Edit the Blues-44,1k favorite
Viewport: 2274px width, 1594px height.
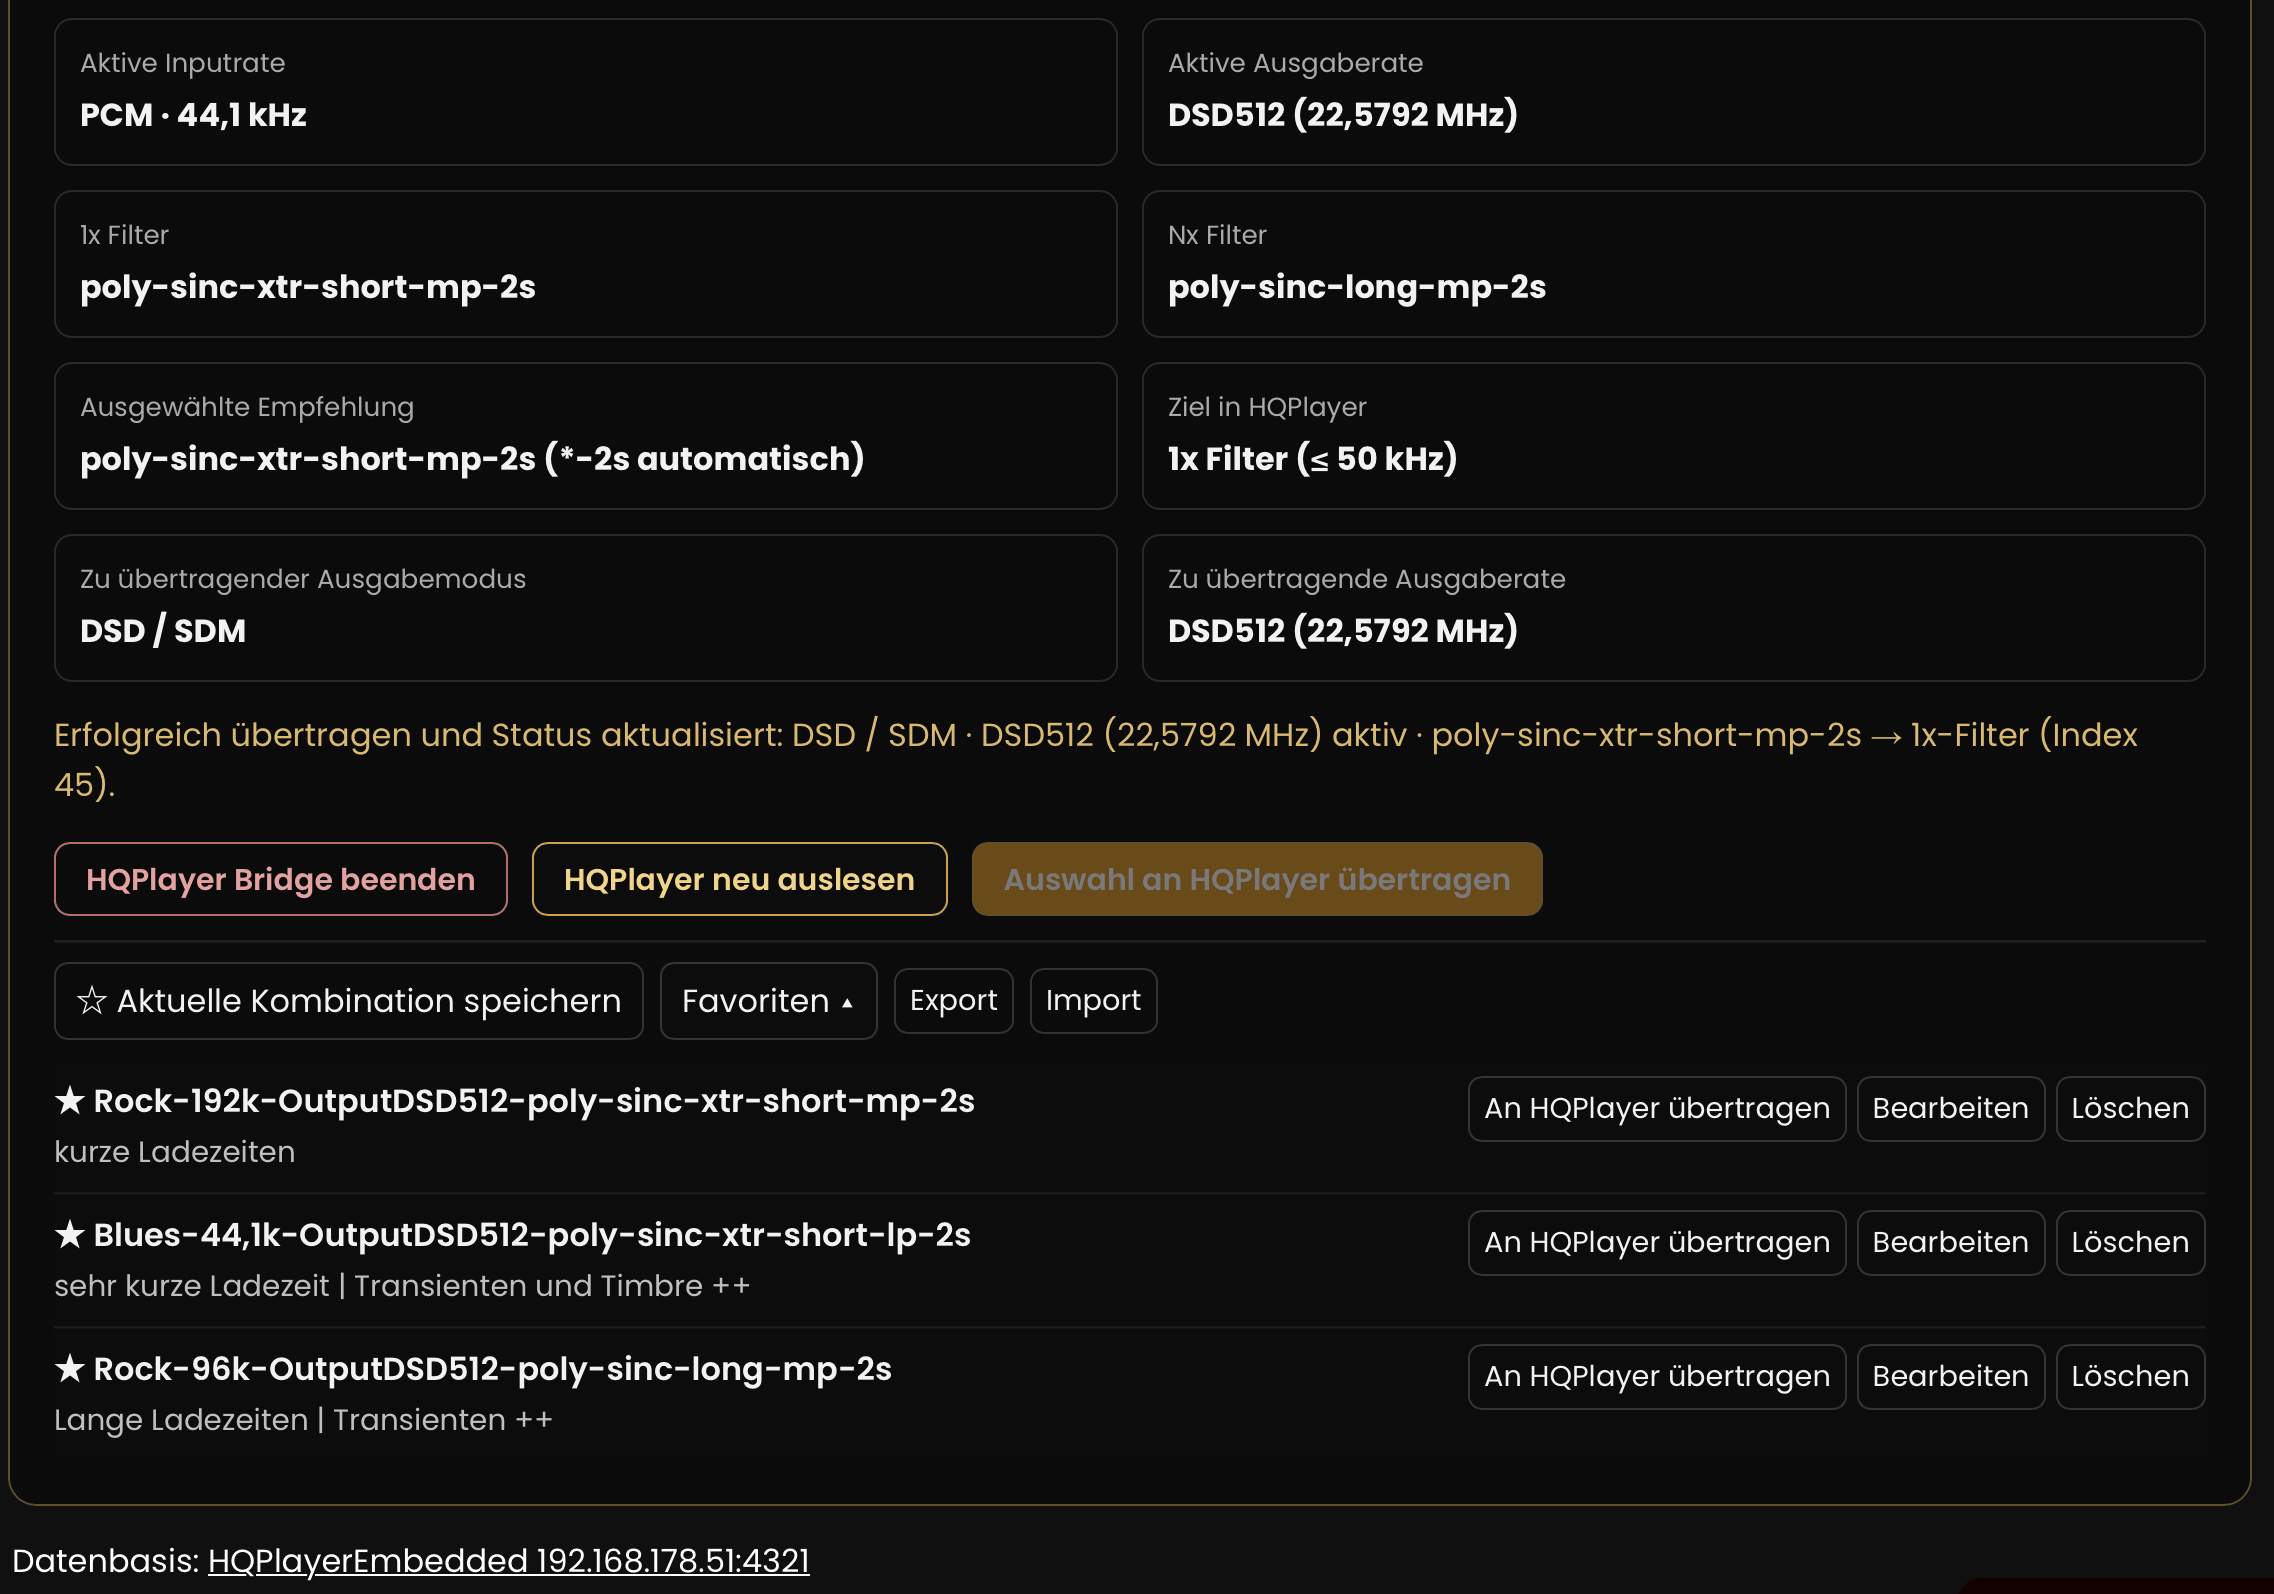pos(1950,1242)
